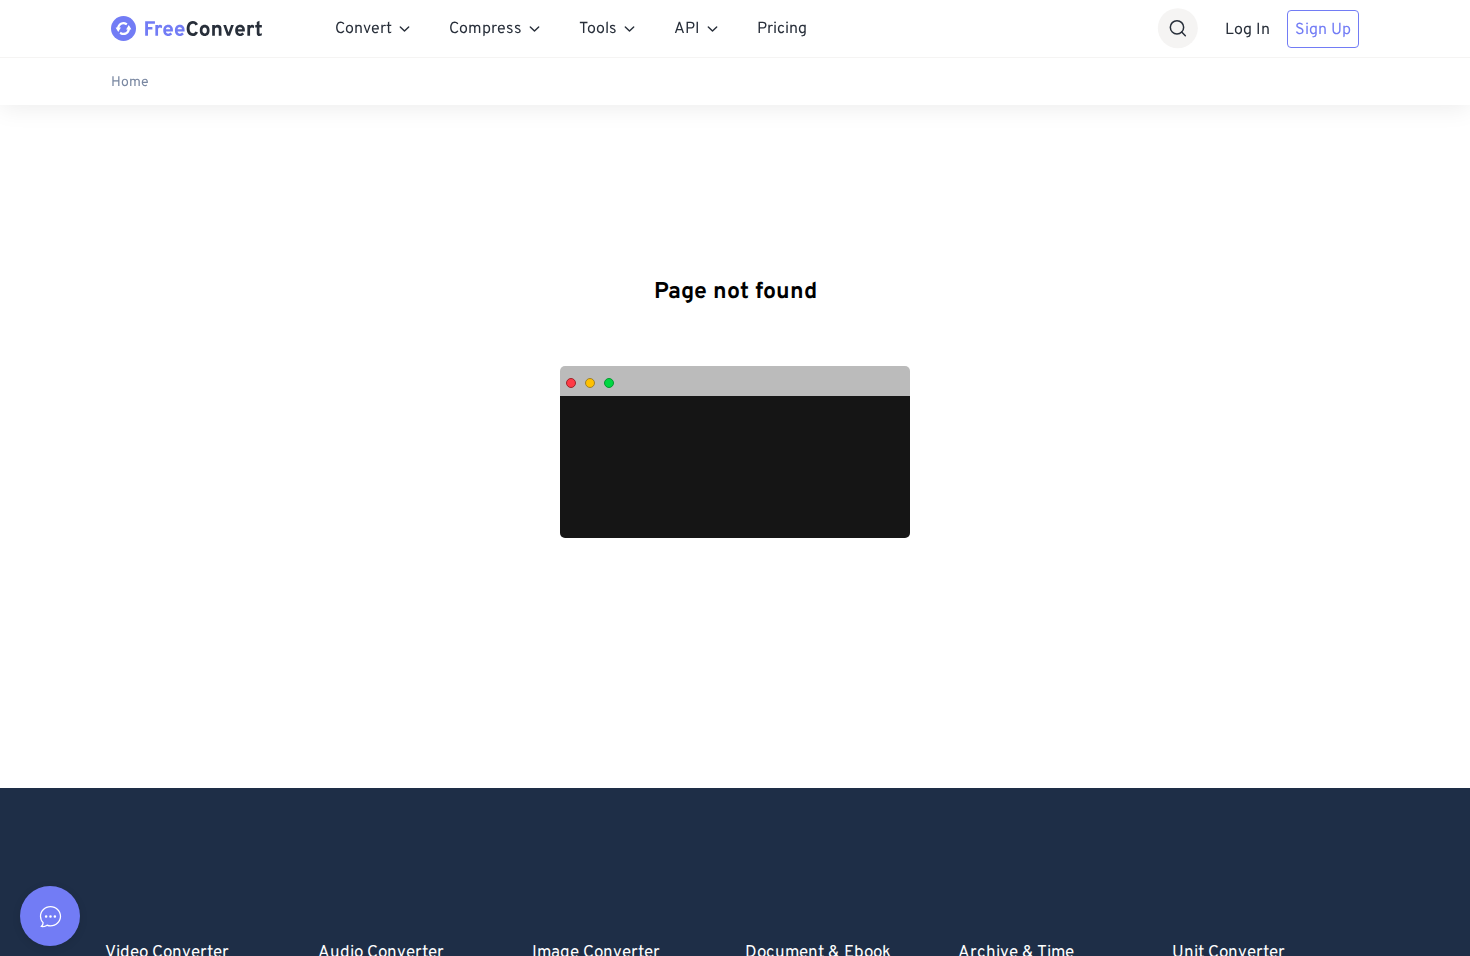The width and height of the screenshot is (1470, 956).
Task: Click the Audio Converter footer heading
Action: click(x=381, y=949)
